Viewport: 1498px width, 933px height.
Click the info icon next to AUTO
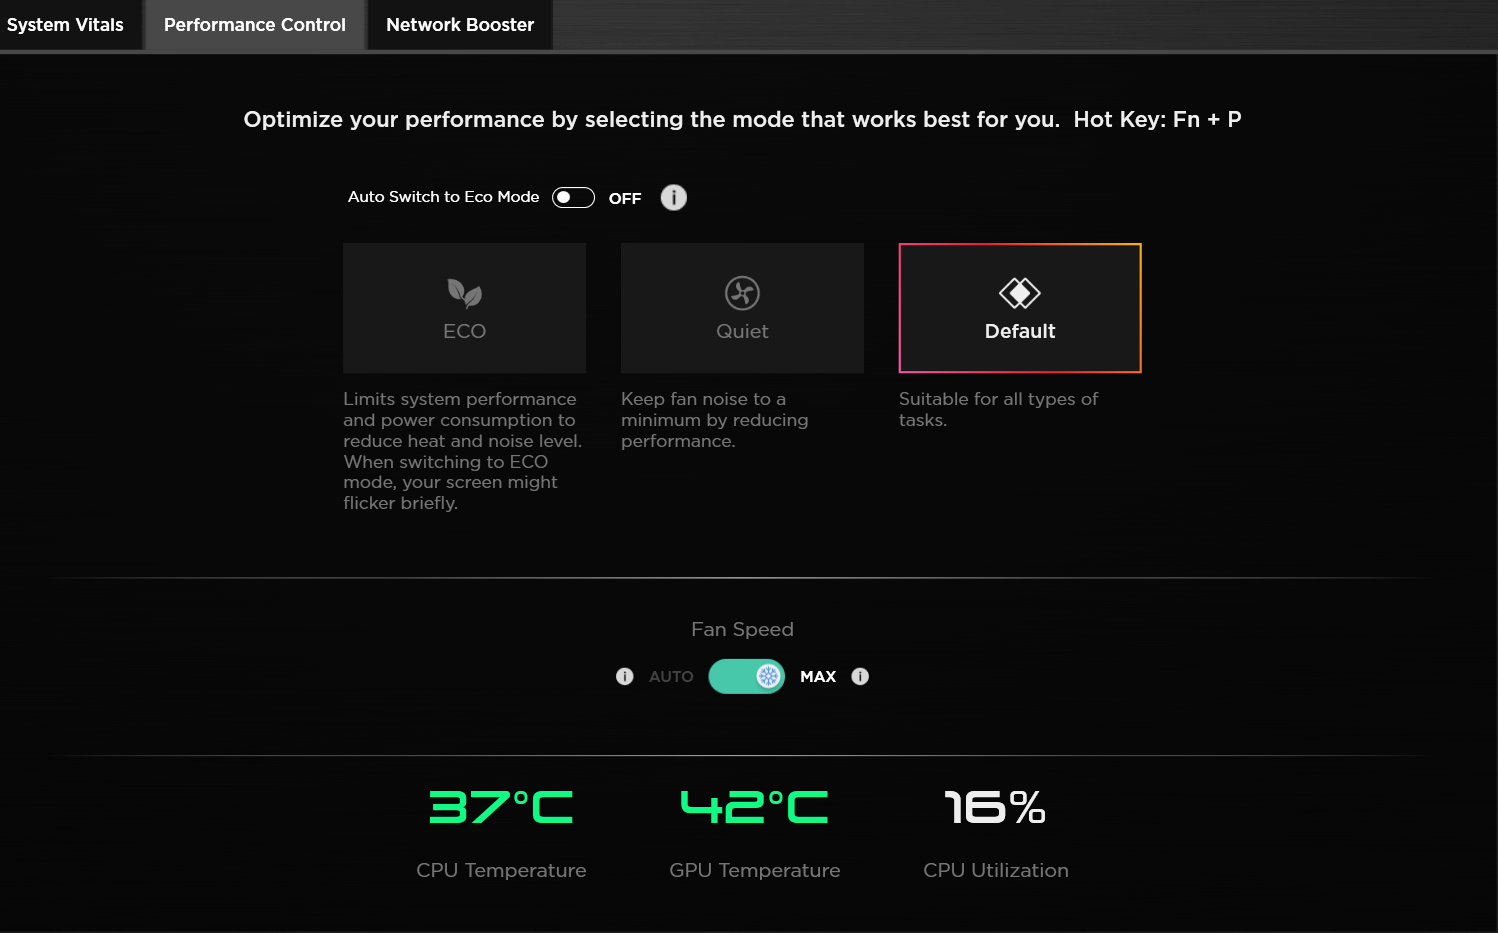pos(625,677)
